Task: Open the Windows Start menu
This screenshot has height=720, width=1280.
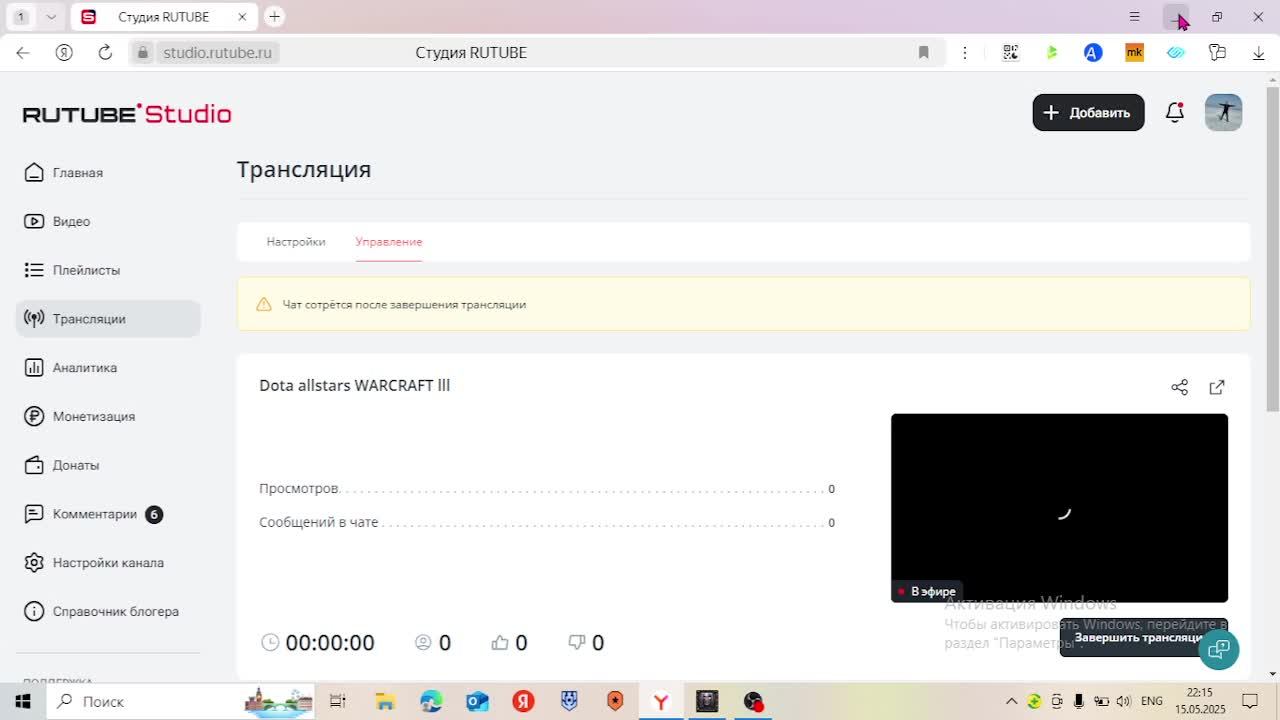Action: coord(22,701)
